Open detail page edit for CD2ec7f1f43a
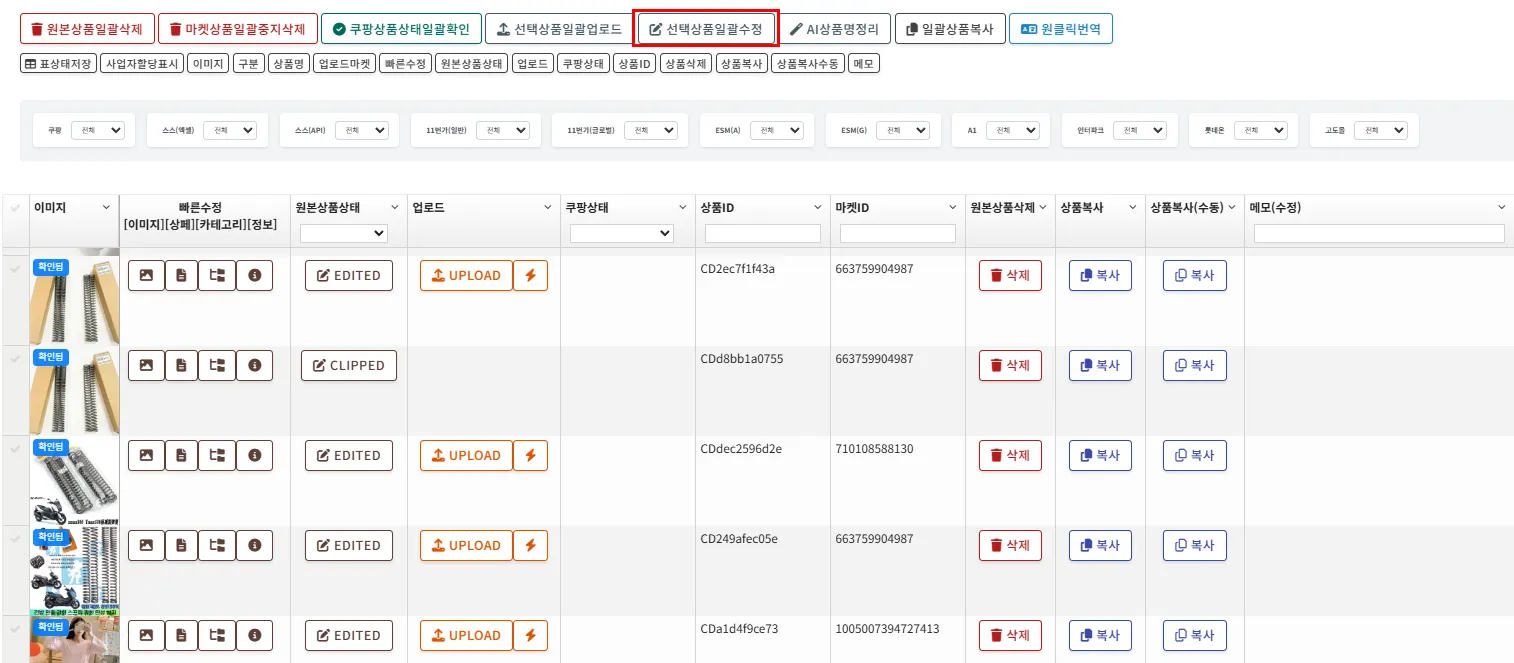Image resolution: width=1514 pixels, height=663 pixels. [x=181, y=275]
